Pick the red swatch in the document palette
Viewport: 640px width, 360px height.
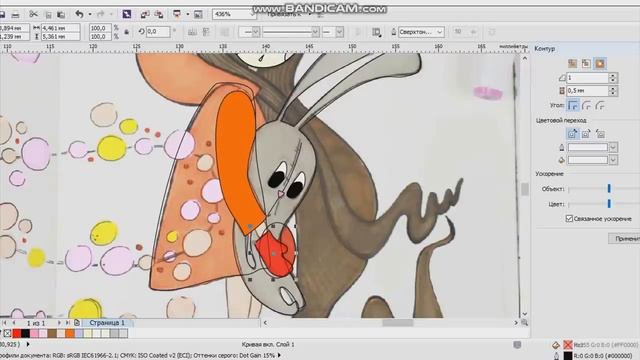[x=17, y=333]
